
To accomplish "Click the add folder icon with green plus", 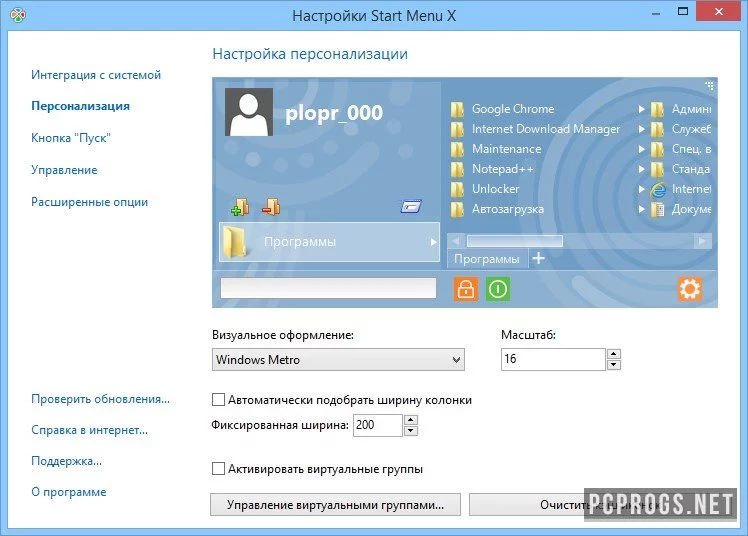I will point(240,207).
